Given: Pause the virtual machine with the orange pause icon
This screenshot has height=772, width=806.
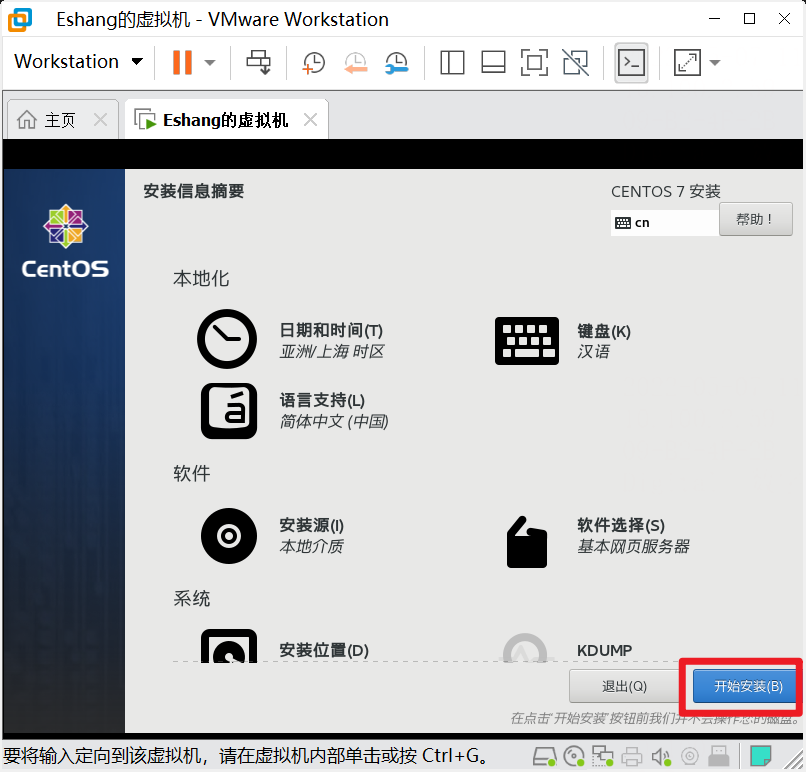Looking at the screenshot, I should [x=182, y=63].
